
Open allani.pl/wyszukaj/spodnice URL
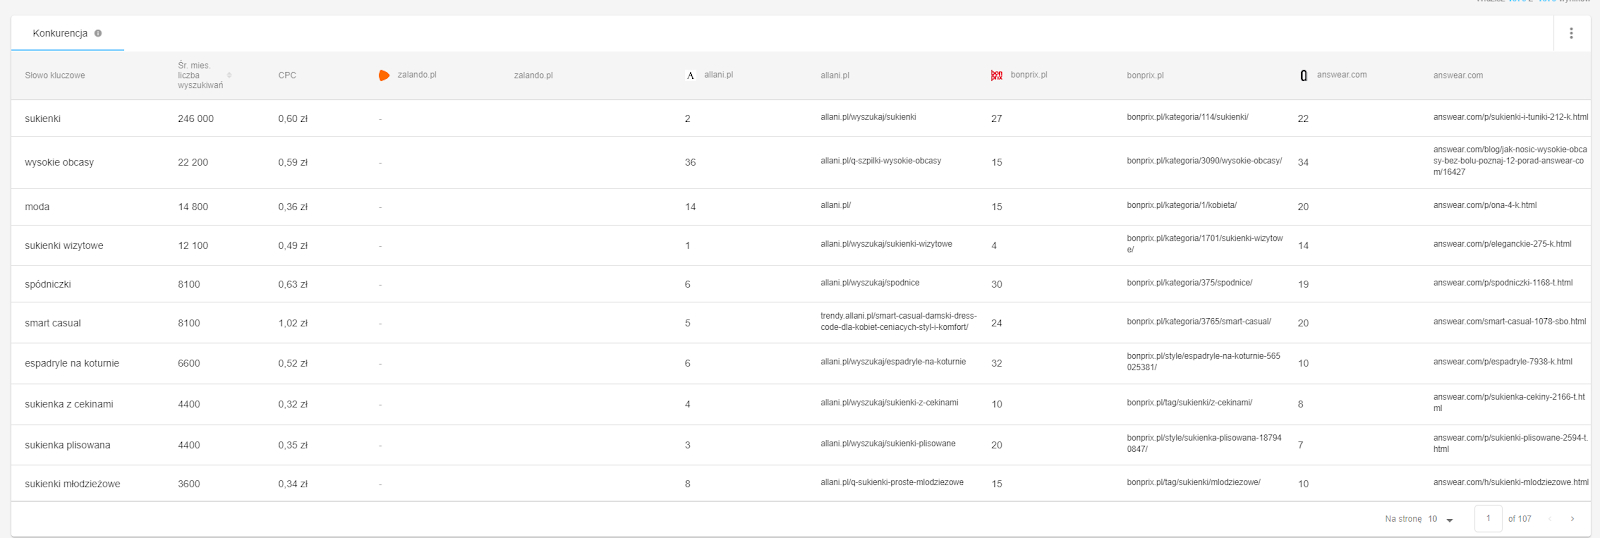coord(870,282)
